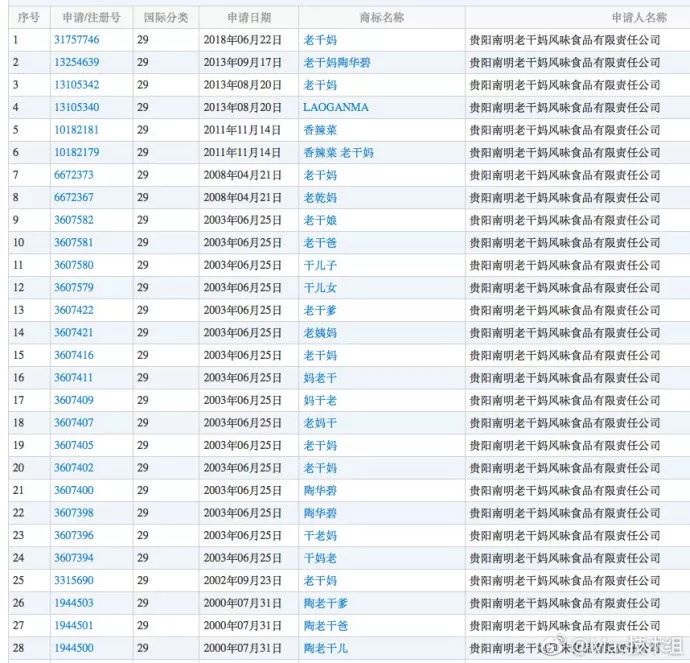This screenshot has height=663, width=690.
Task: Click the 商标名称 column header
Action: click(x=382, y=18)
